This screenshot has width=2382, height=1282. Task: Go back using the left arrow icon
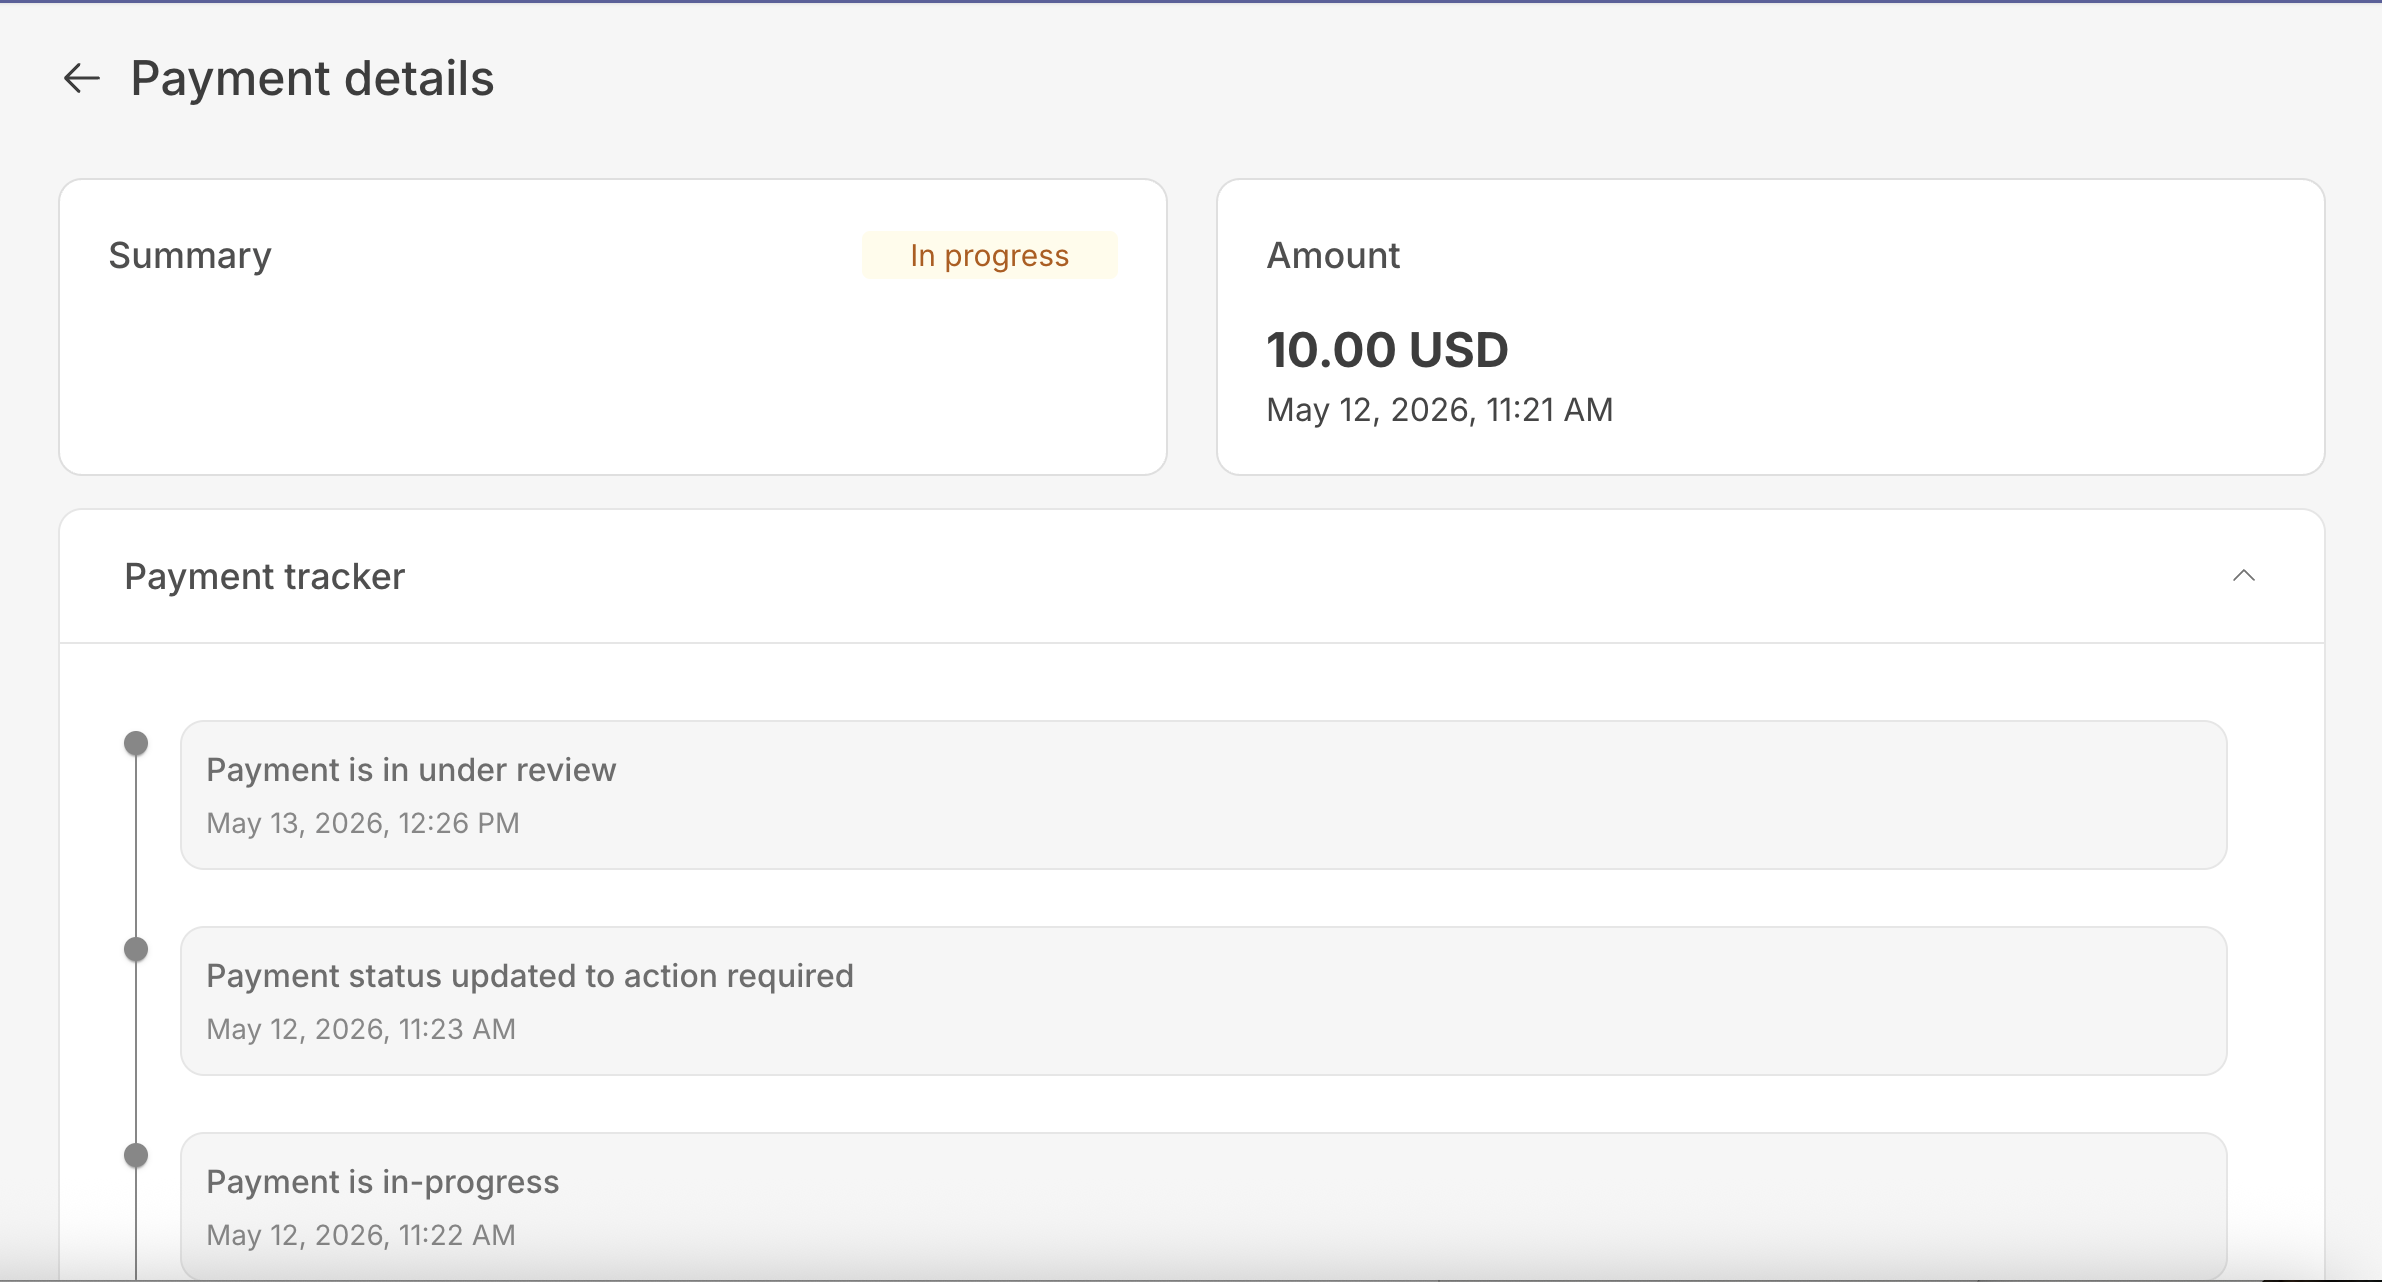pos(82,78)
